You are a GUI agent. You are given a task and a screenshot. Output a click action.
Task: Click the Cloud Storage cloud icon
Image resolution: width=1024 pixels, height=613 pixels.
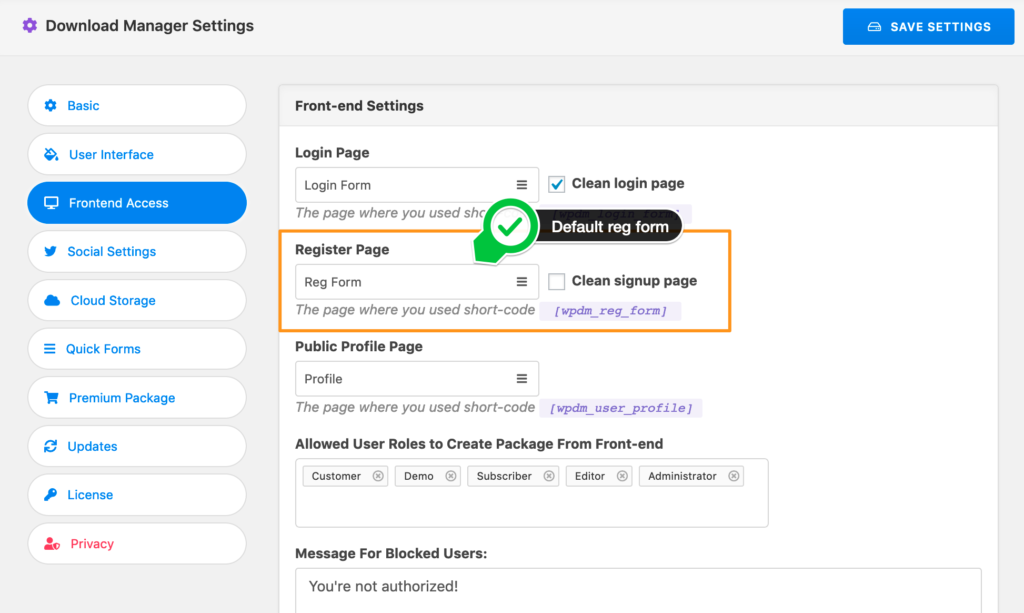click(49, 300)
